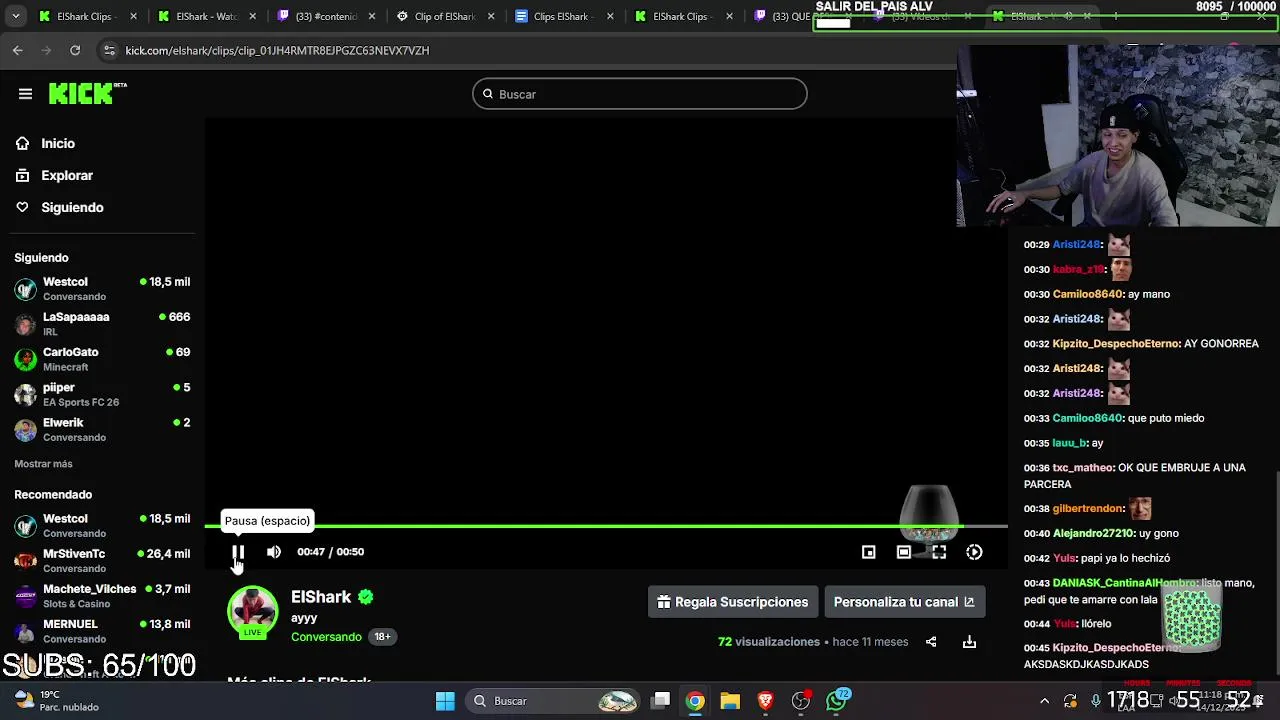Click the Conversando category link
The width and height of the screenshot is (1280, 720).
click(326, 637)
